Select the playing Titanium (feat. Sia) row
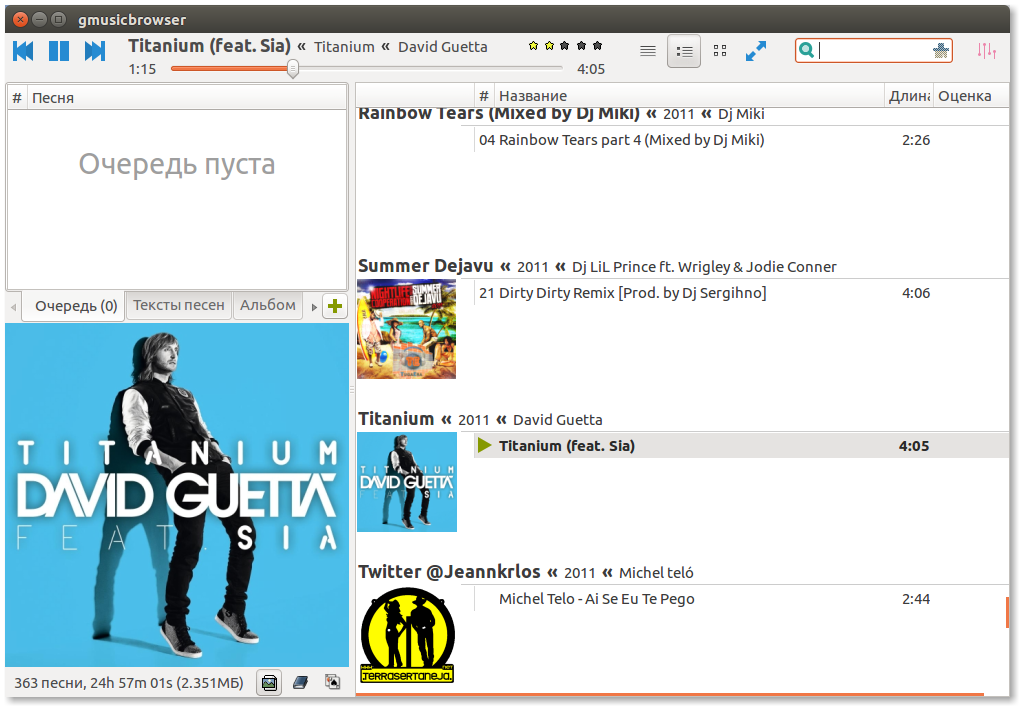The image size is (1019, 706). (741, 446)
